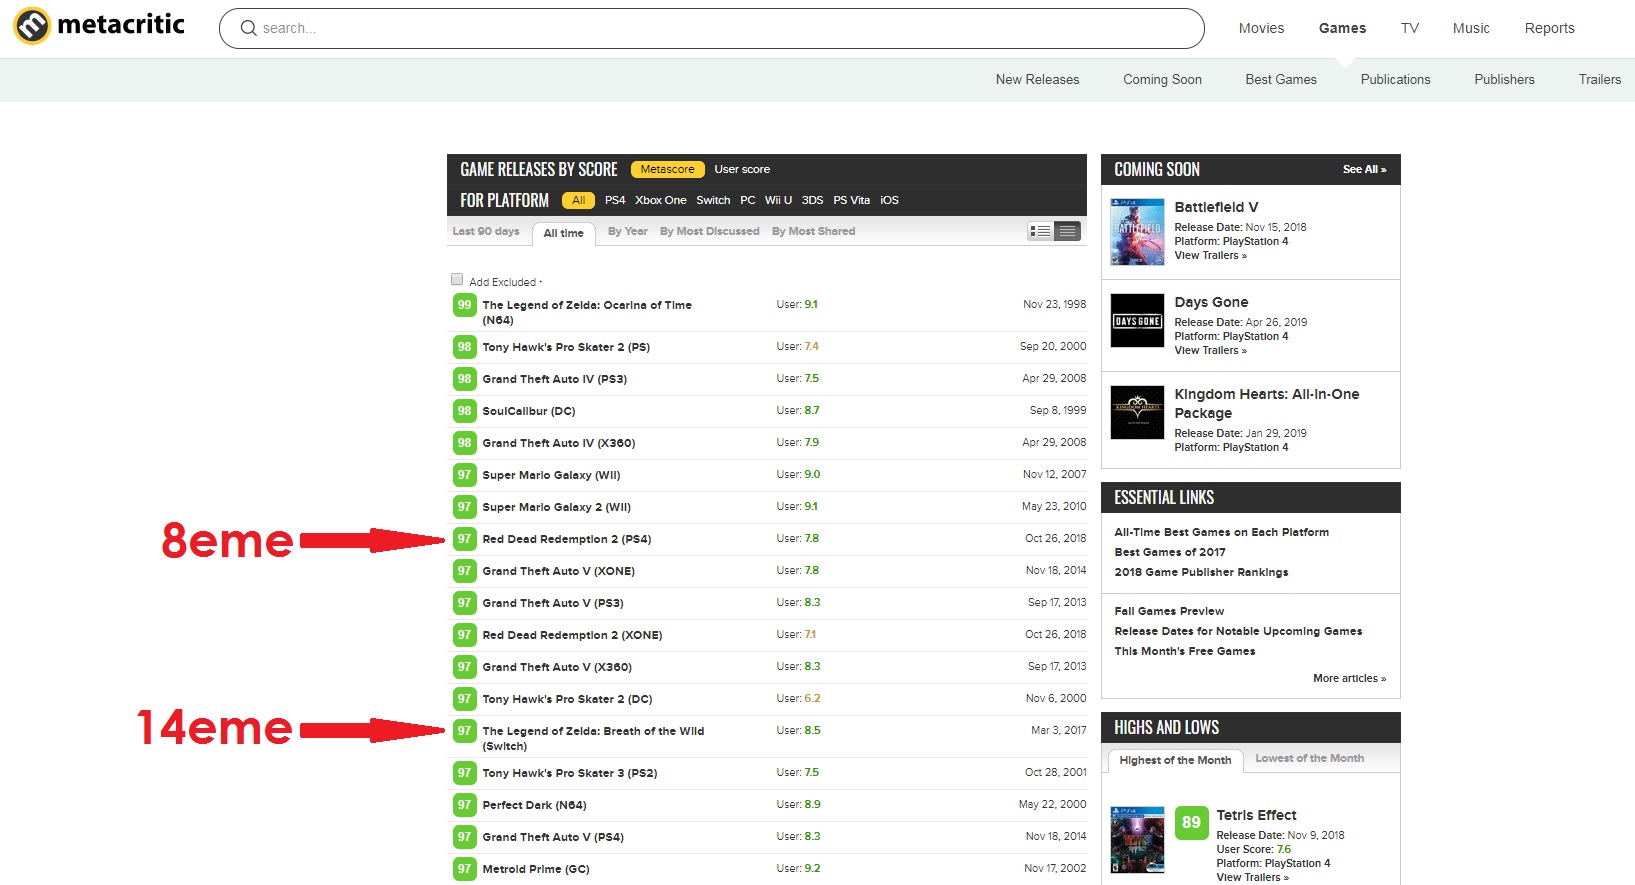Open Metroid Prime (GC) entry

(535, 870)
